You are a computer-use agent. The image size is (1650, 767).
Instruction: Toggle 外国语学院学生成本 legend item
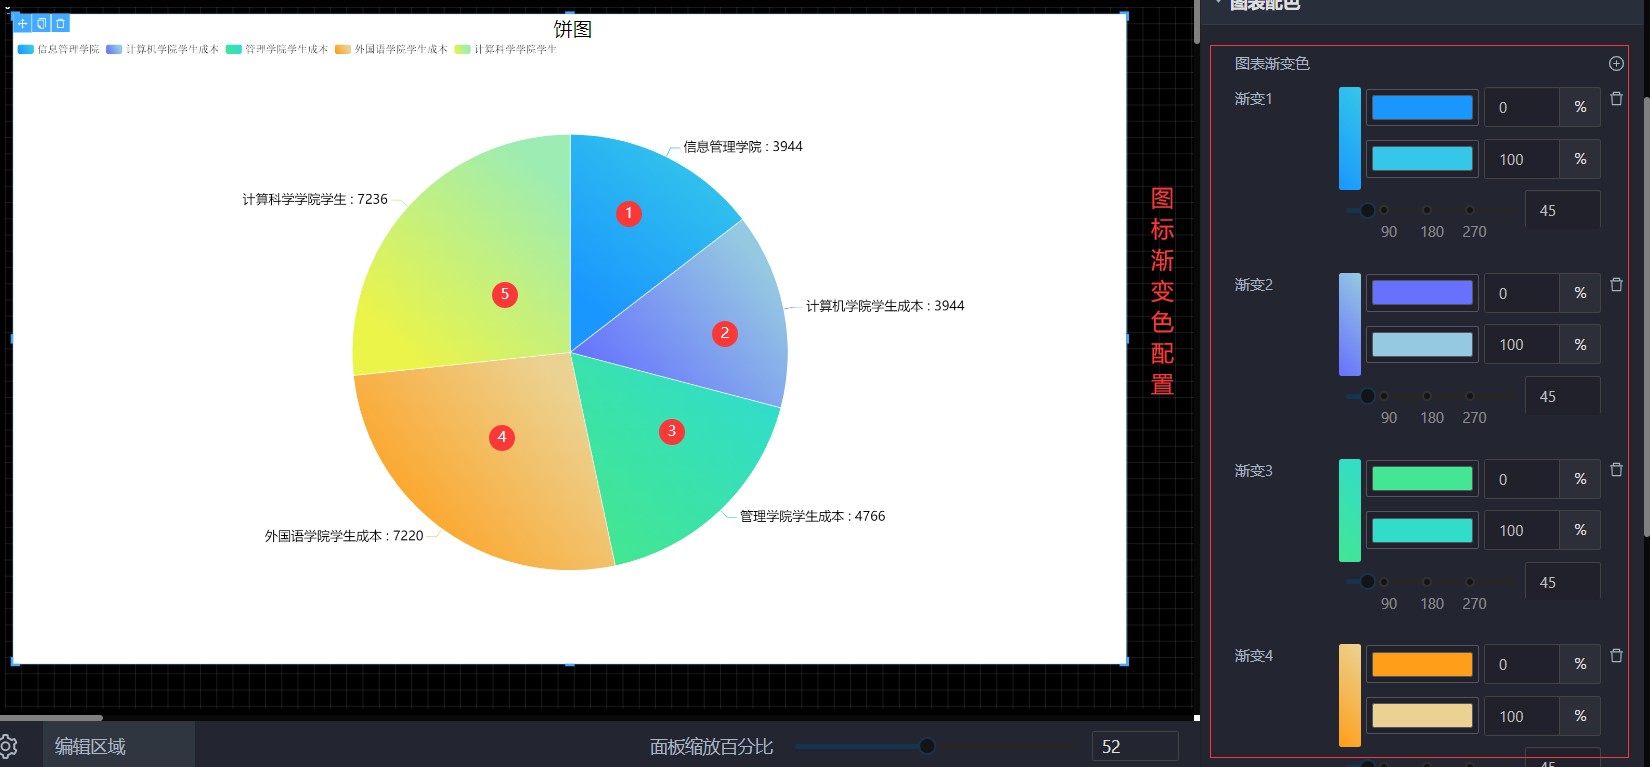[x=391, y=49]
